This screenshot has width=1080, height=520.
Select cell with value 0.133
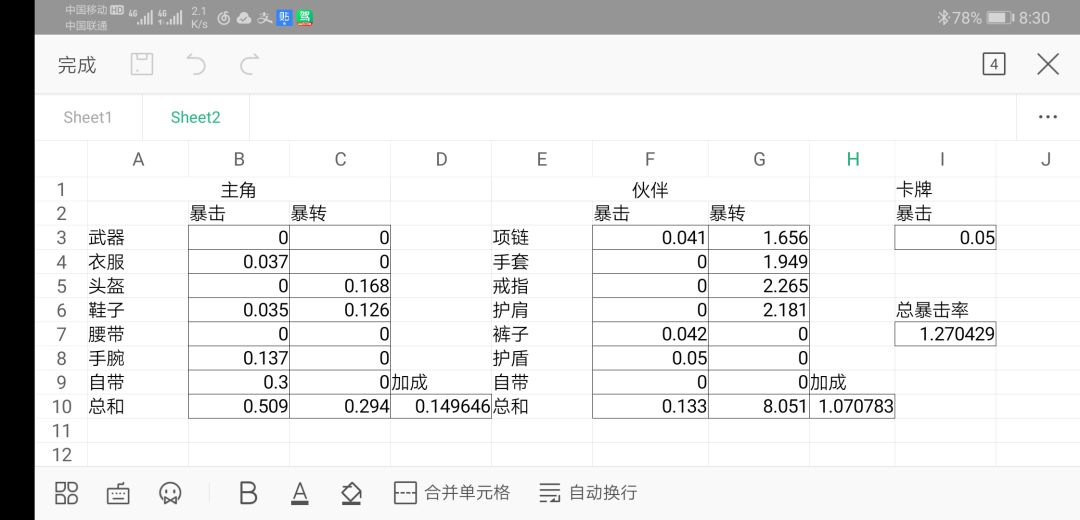[x=650, y=406]
